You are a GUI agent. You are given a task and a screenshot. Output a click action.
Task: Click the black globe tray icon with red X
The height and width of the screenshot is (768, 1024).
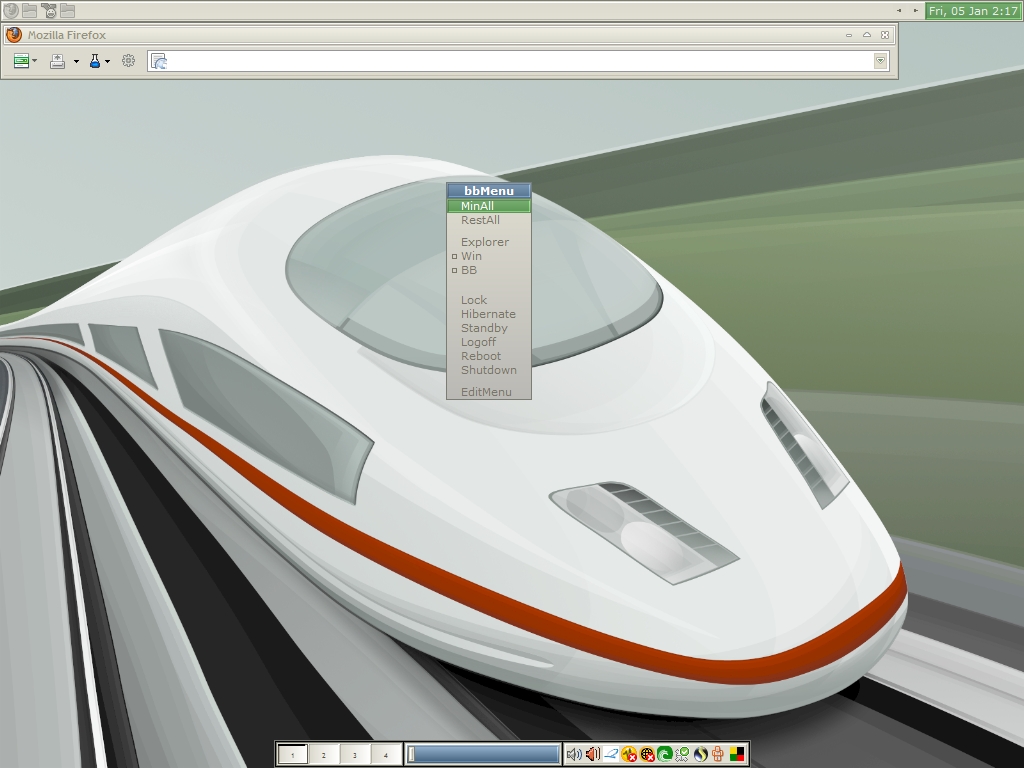coord(647,755)
